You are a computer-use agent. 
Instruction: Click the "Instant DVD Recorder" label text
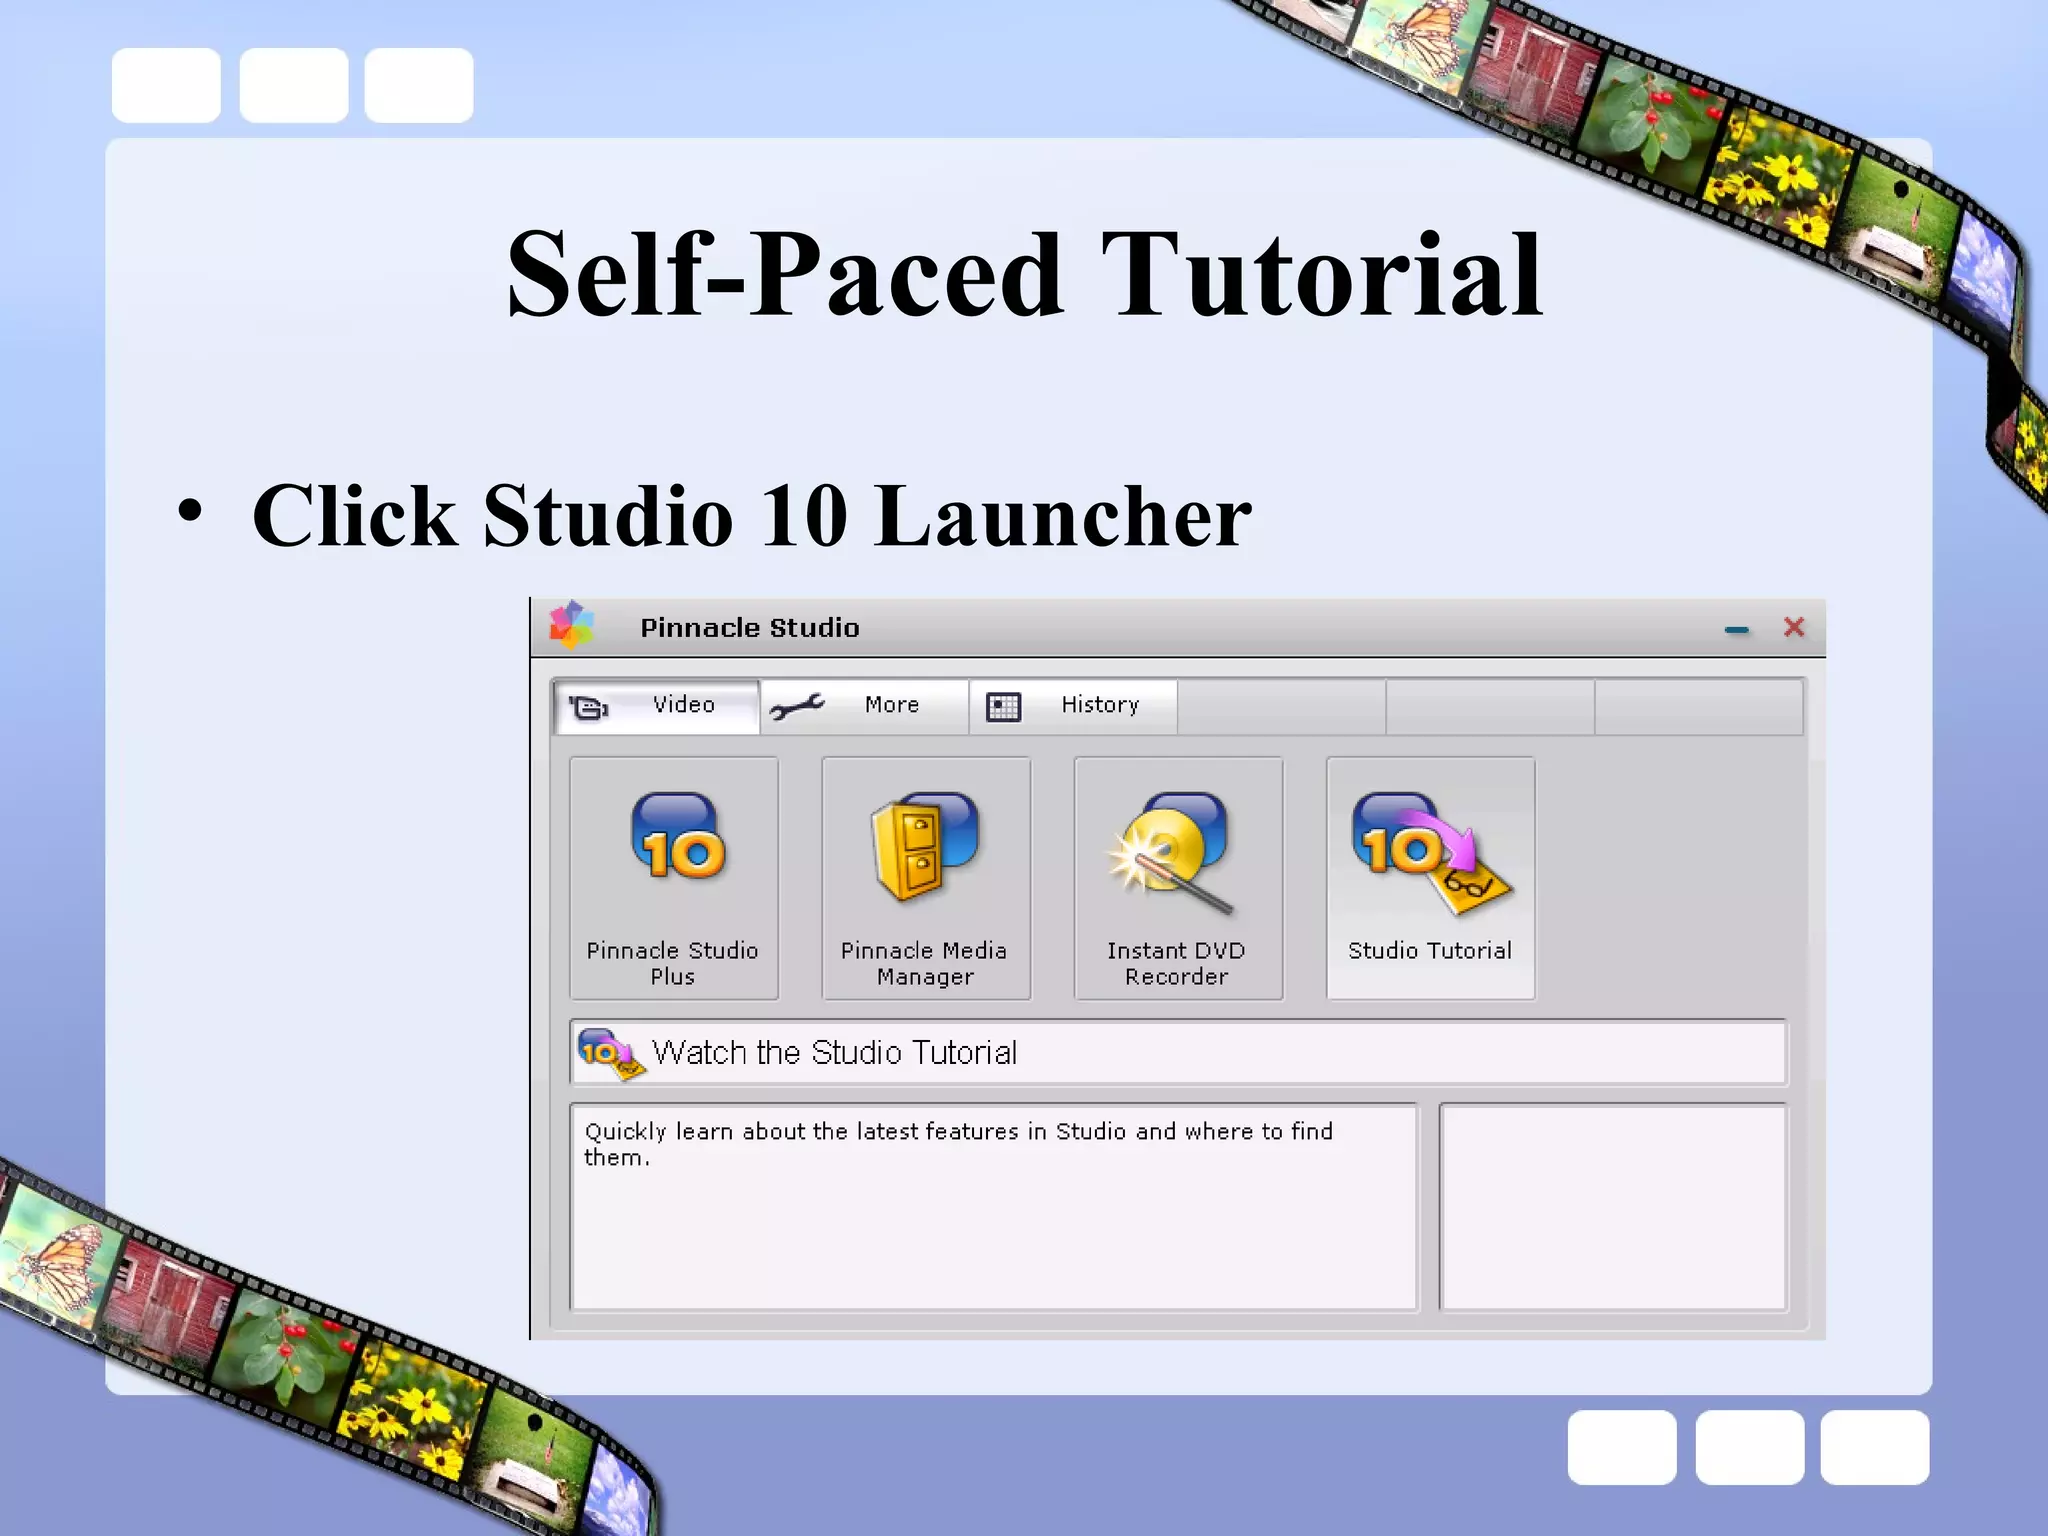coord(1176,963)
